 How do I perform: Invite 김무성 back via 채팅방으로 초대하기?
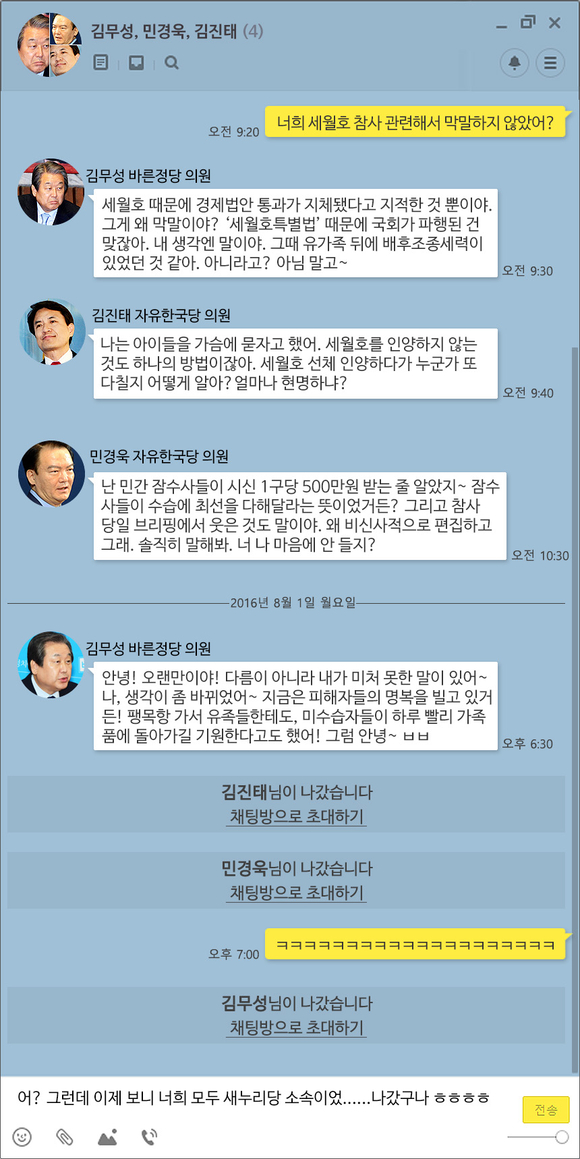(296, 1027)
